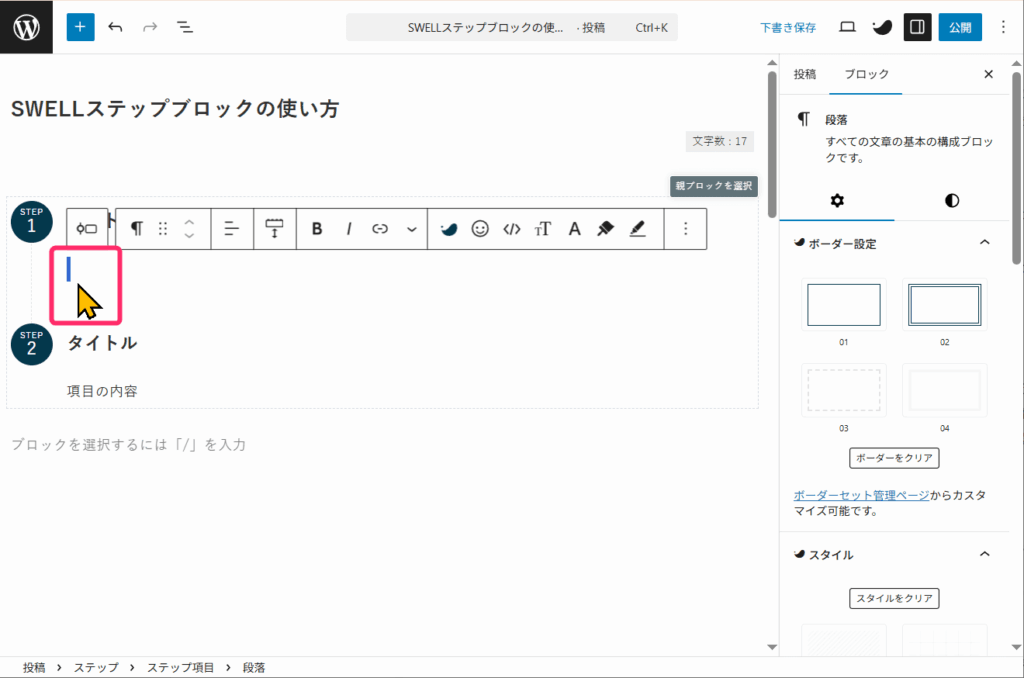1024x678 pixels.
Task: Open the emoji smiley icon tool
Action: [x=480, y=229]
